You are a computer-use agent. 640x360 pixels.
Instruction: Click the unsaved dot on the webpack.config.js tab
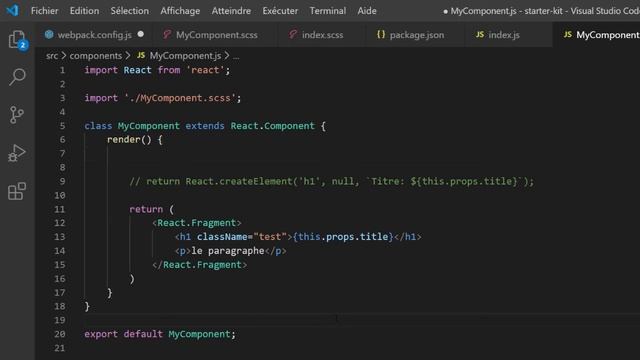click(x=141, y=34)
